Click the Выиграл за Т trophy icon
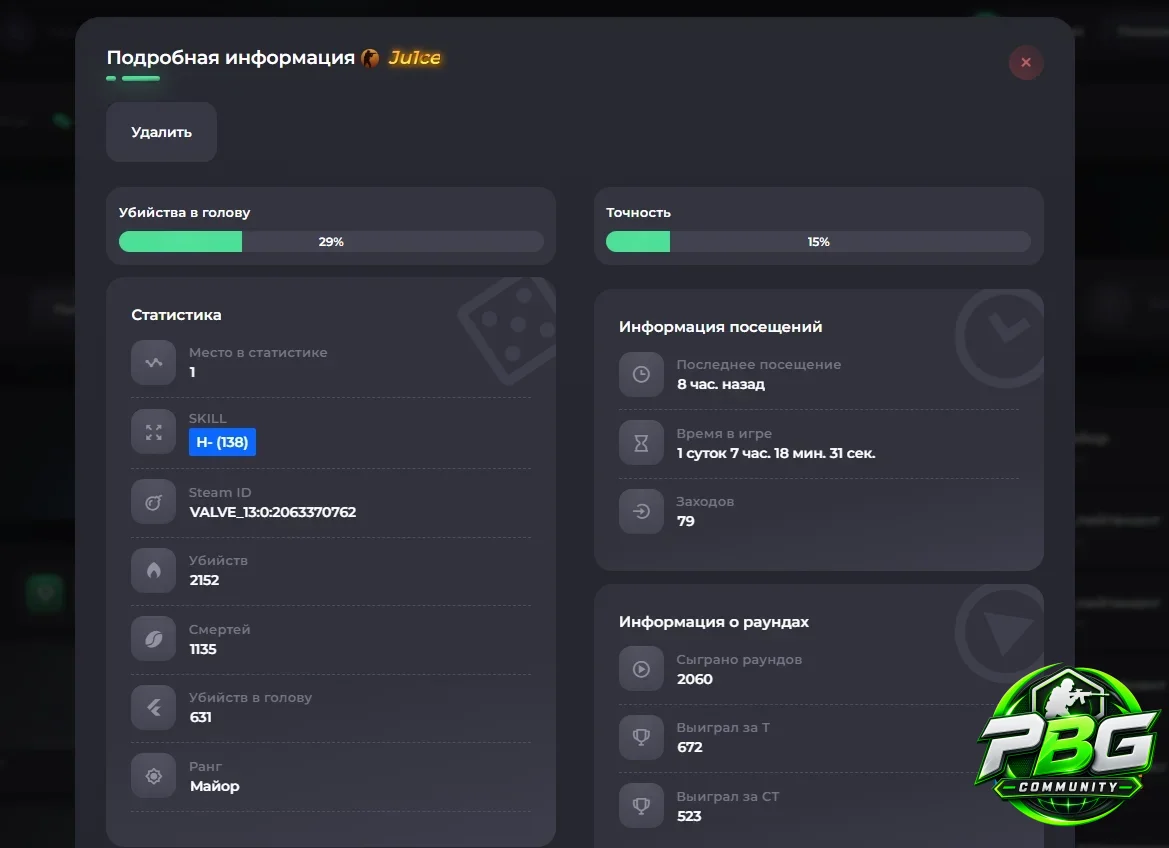The image size is (1169, 848). 641,737
